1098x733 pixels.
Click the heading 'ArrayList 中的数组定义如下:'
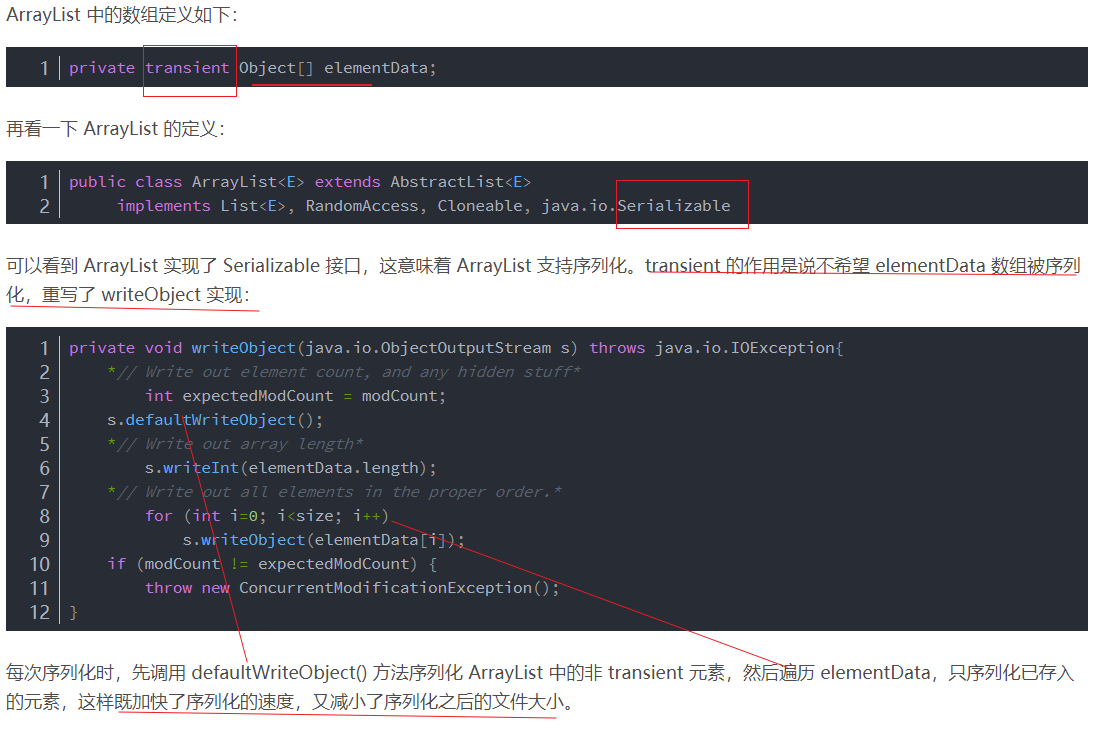[122, 15]
